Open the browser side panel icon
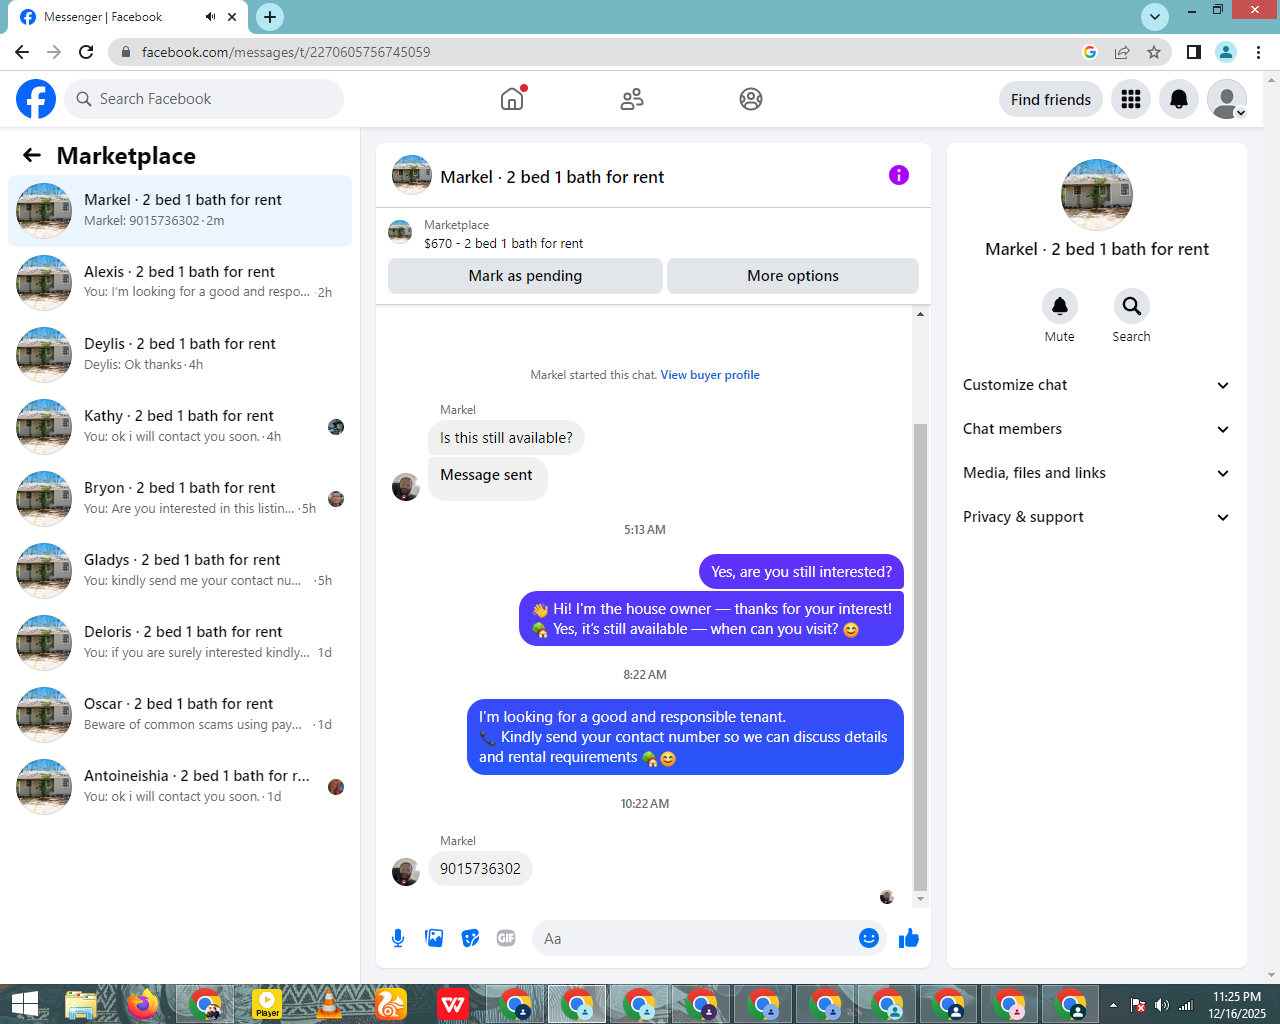Viewport: 1280px width, 1024px height. pyautogui.click(x=1194, y=52)
